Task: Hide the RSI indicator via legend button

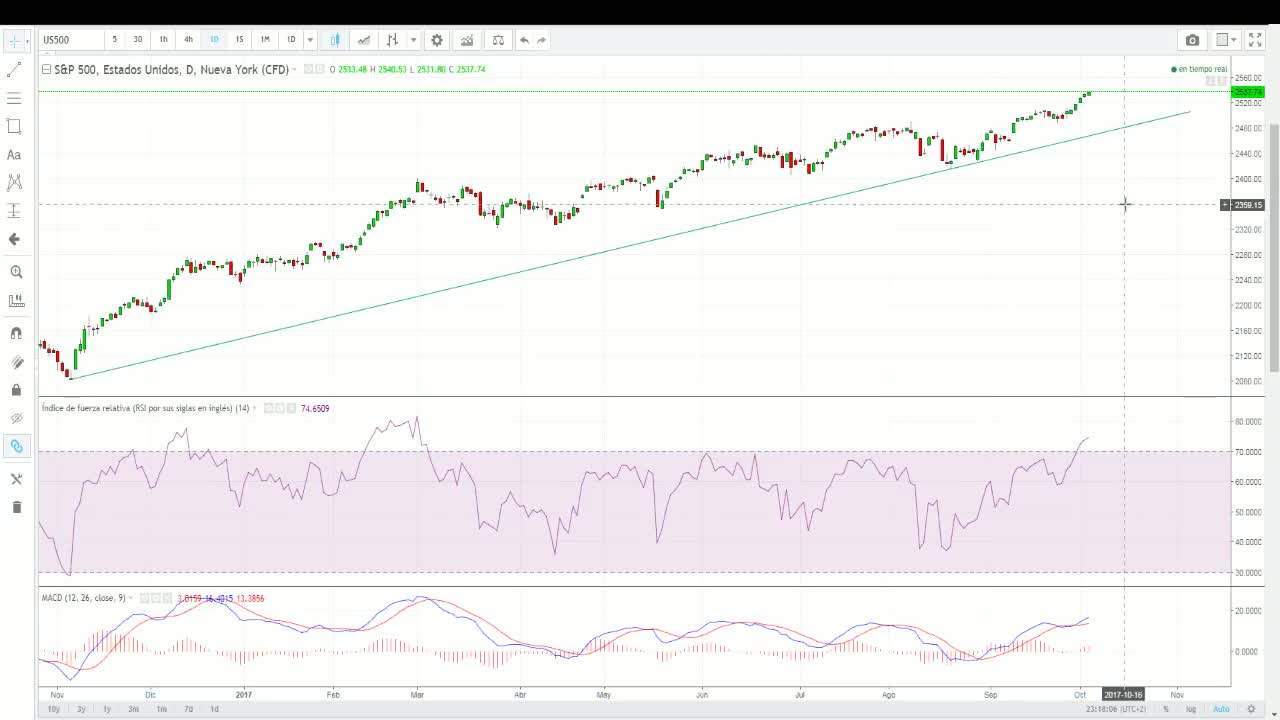Action: [269, 408]
